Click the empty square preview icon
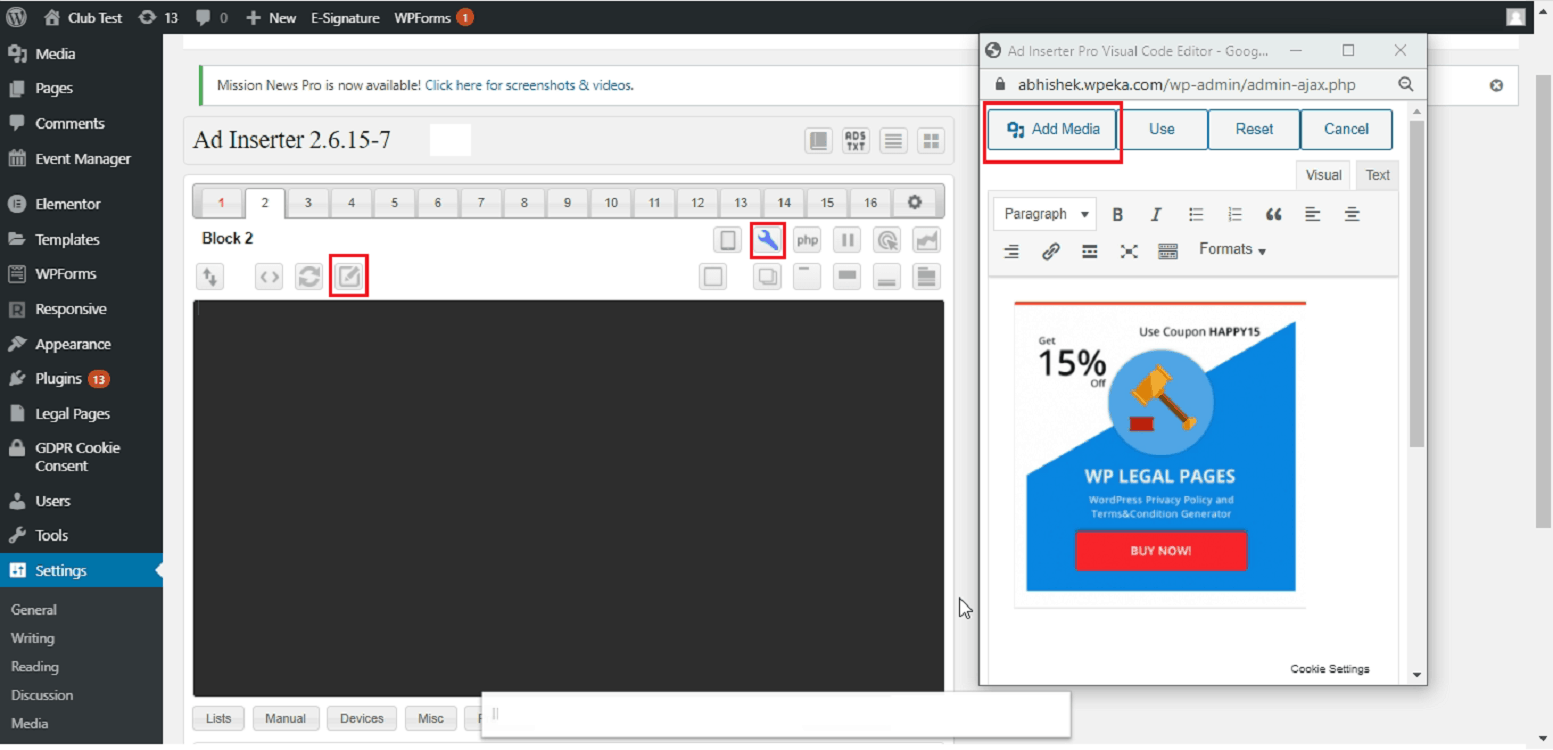The image size is (1553, 750). (713, 277)
